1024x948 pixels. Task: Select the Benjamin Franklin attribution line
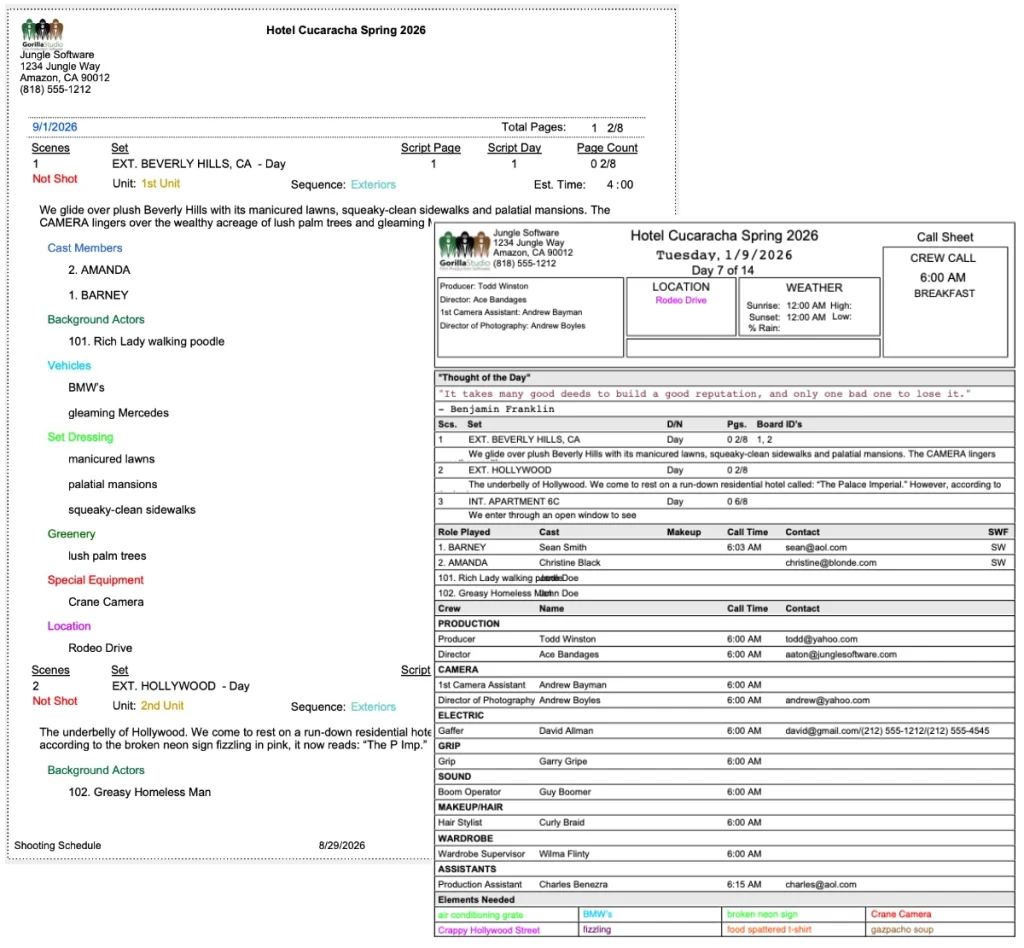point(496,409)
